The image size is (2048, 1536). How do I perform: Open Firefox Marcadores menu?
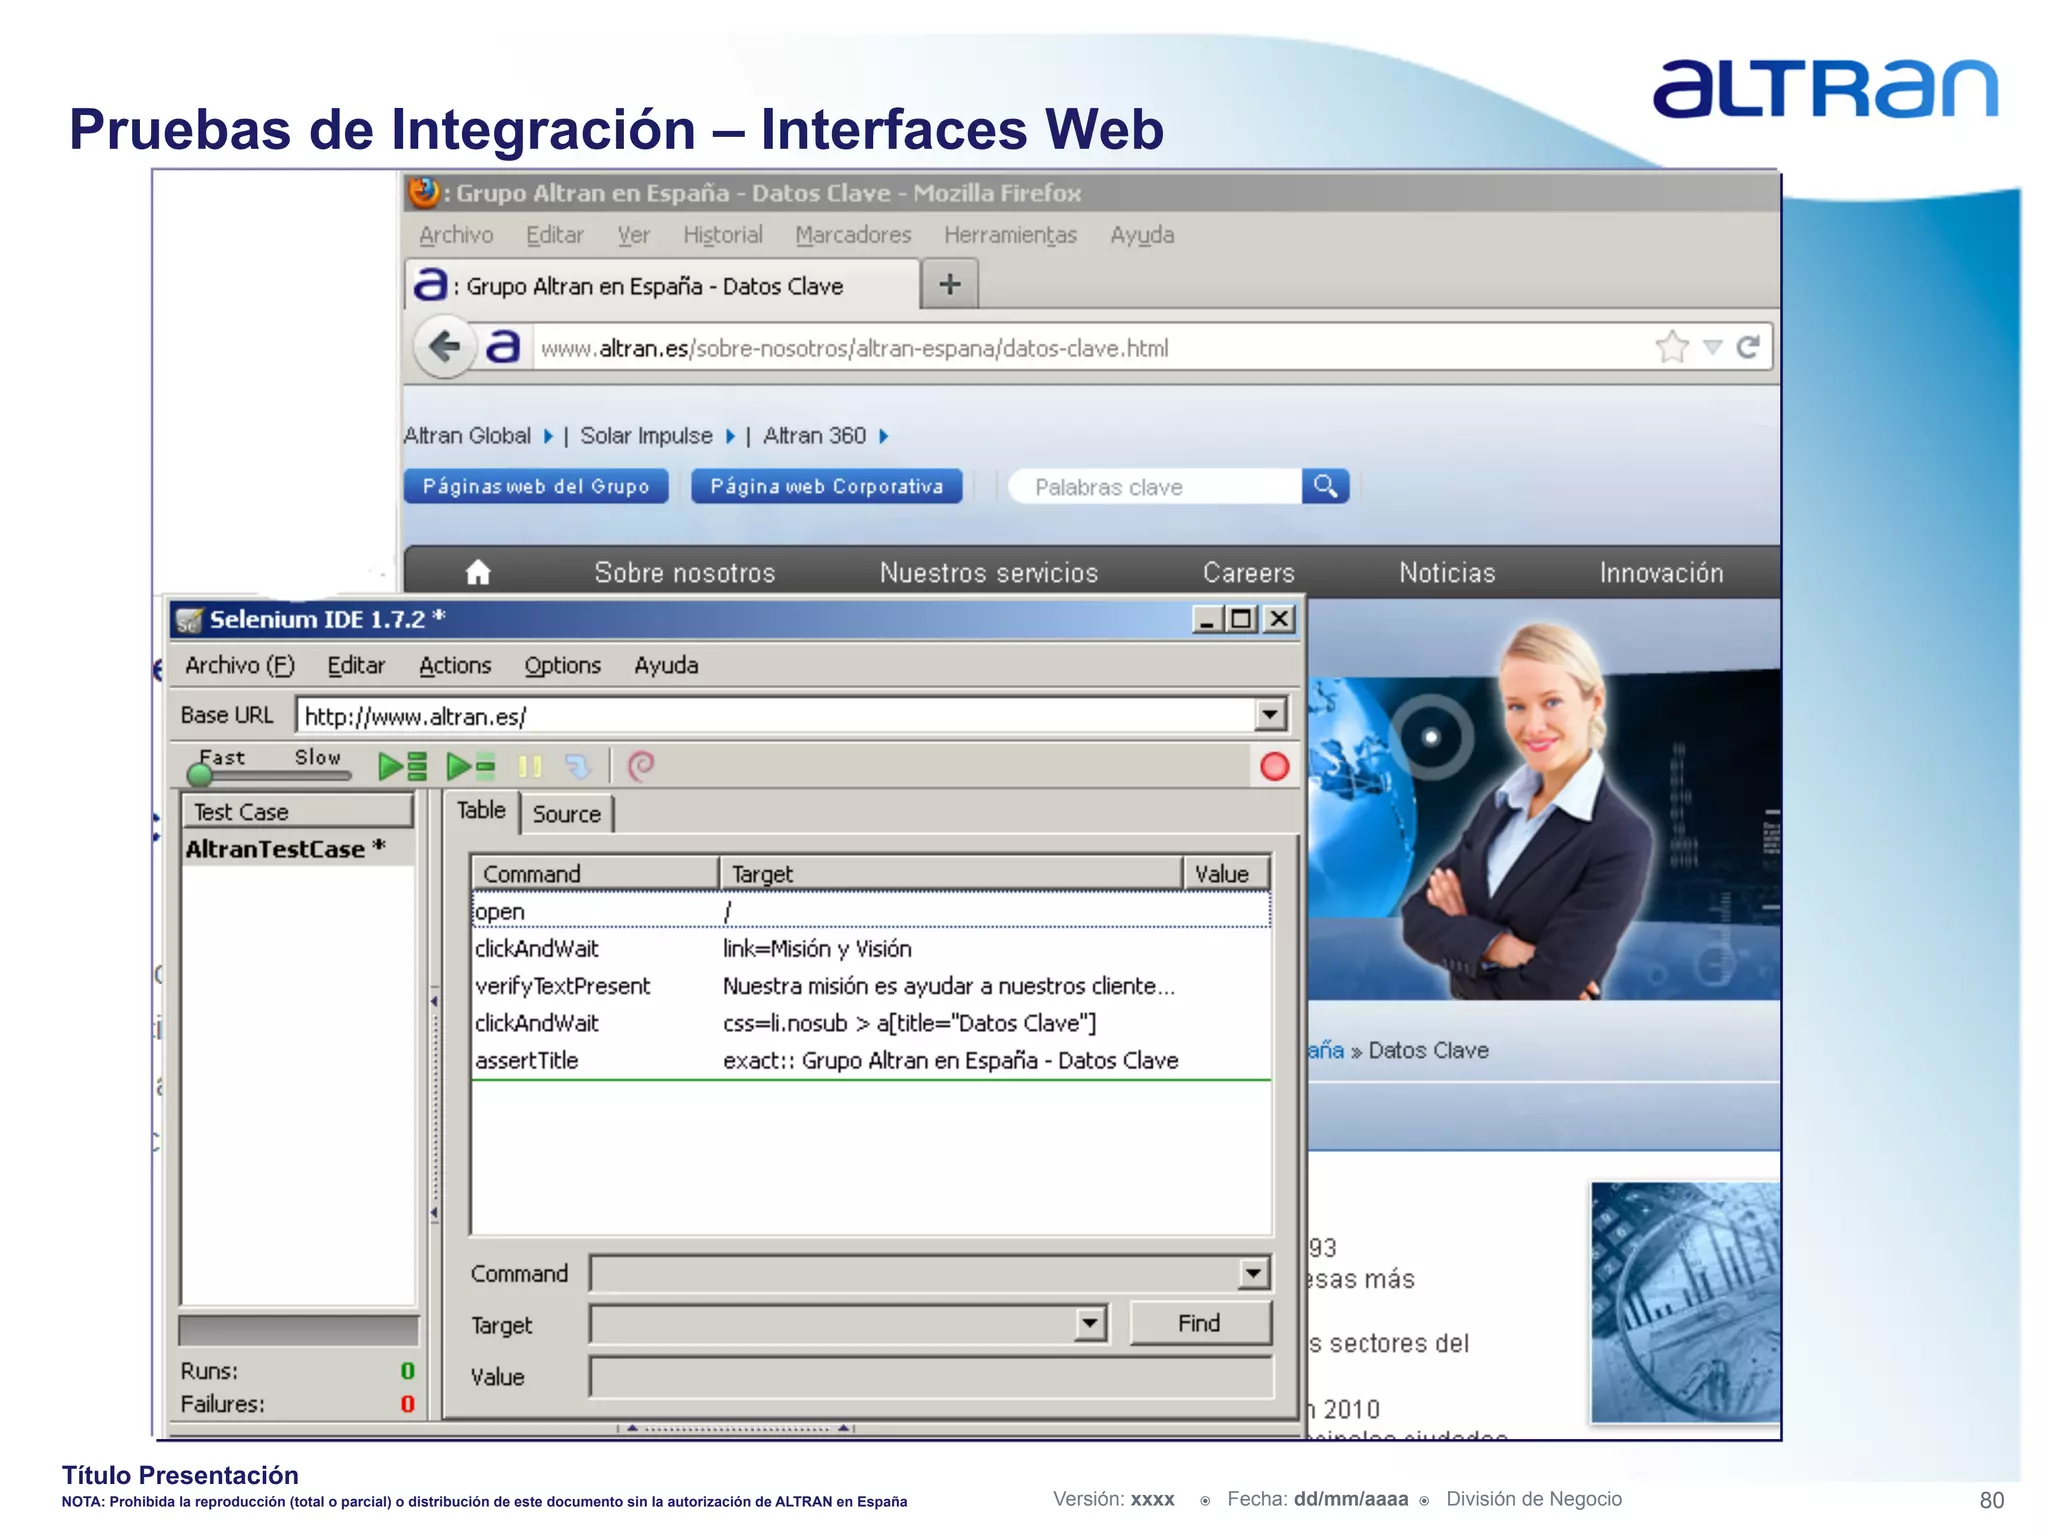[853, 235]
